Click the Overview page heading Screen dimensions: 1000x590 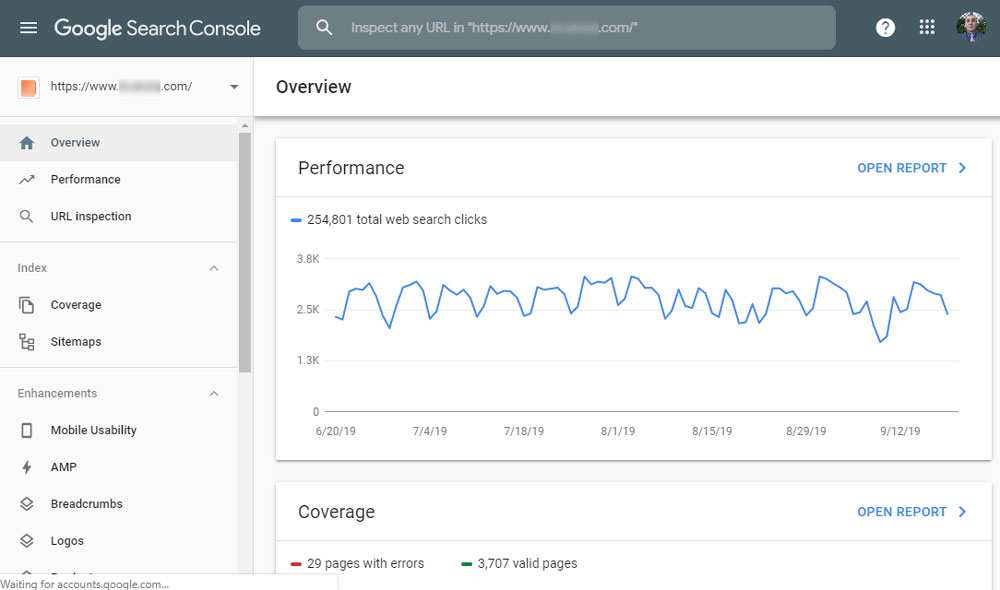[x=313, y=87]
